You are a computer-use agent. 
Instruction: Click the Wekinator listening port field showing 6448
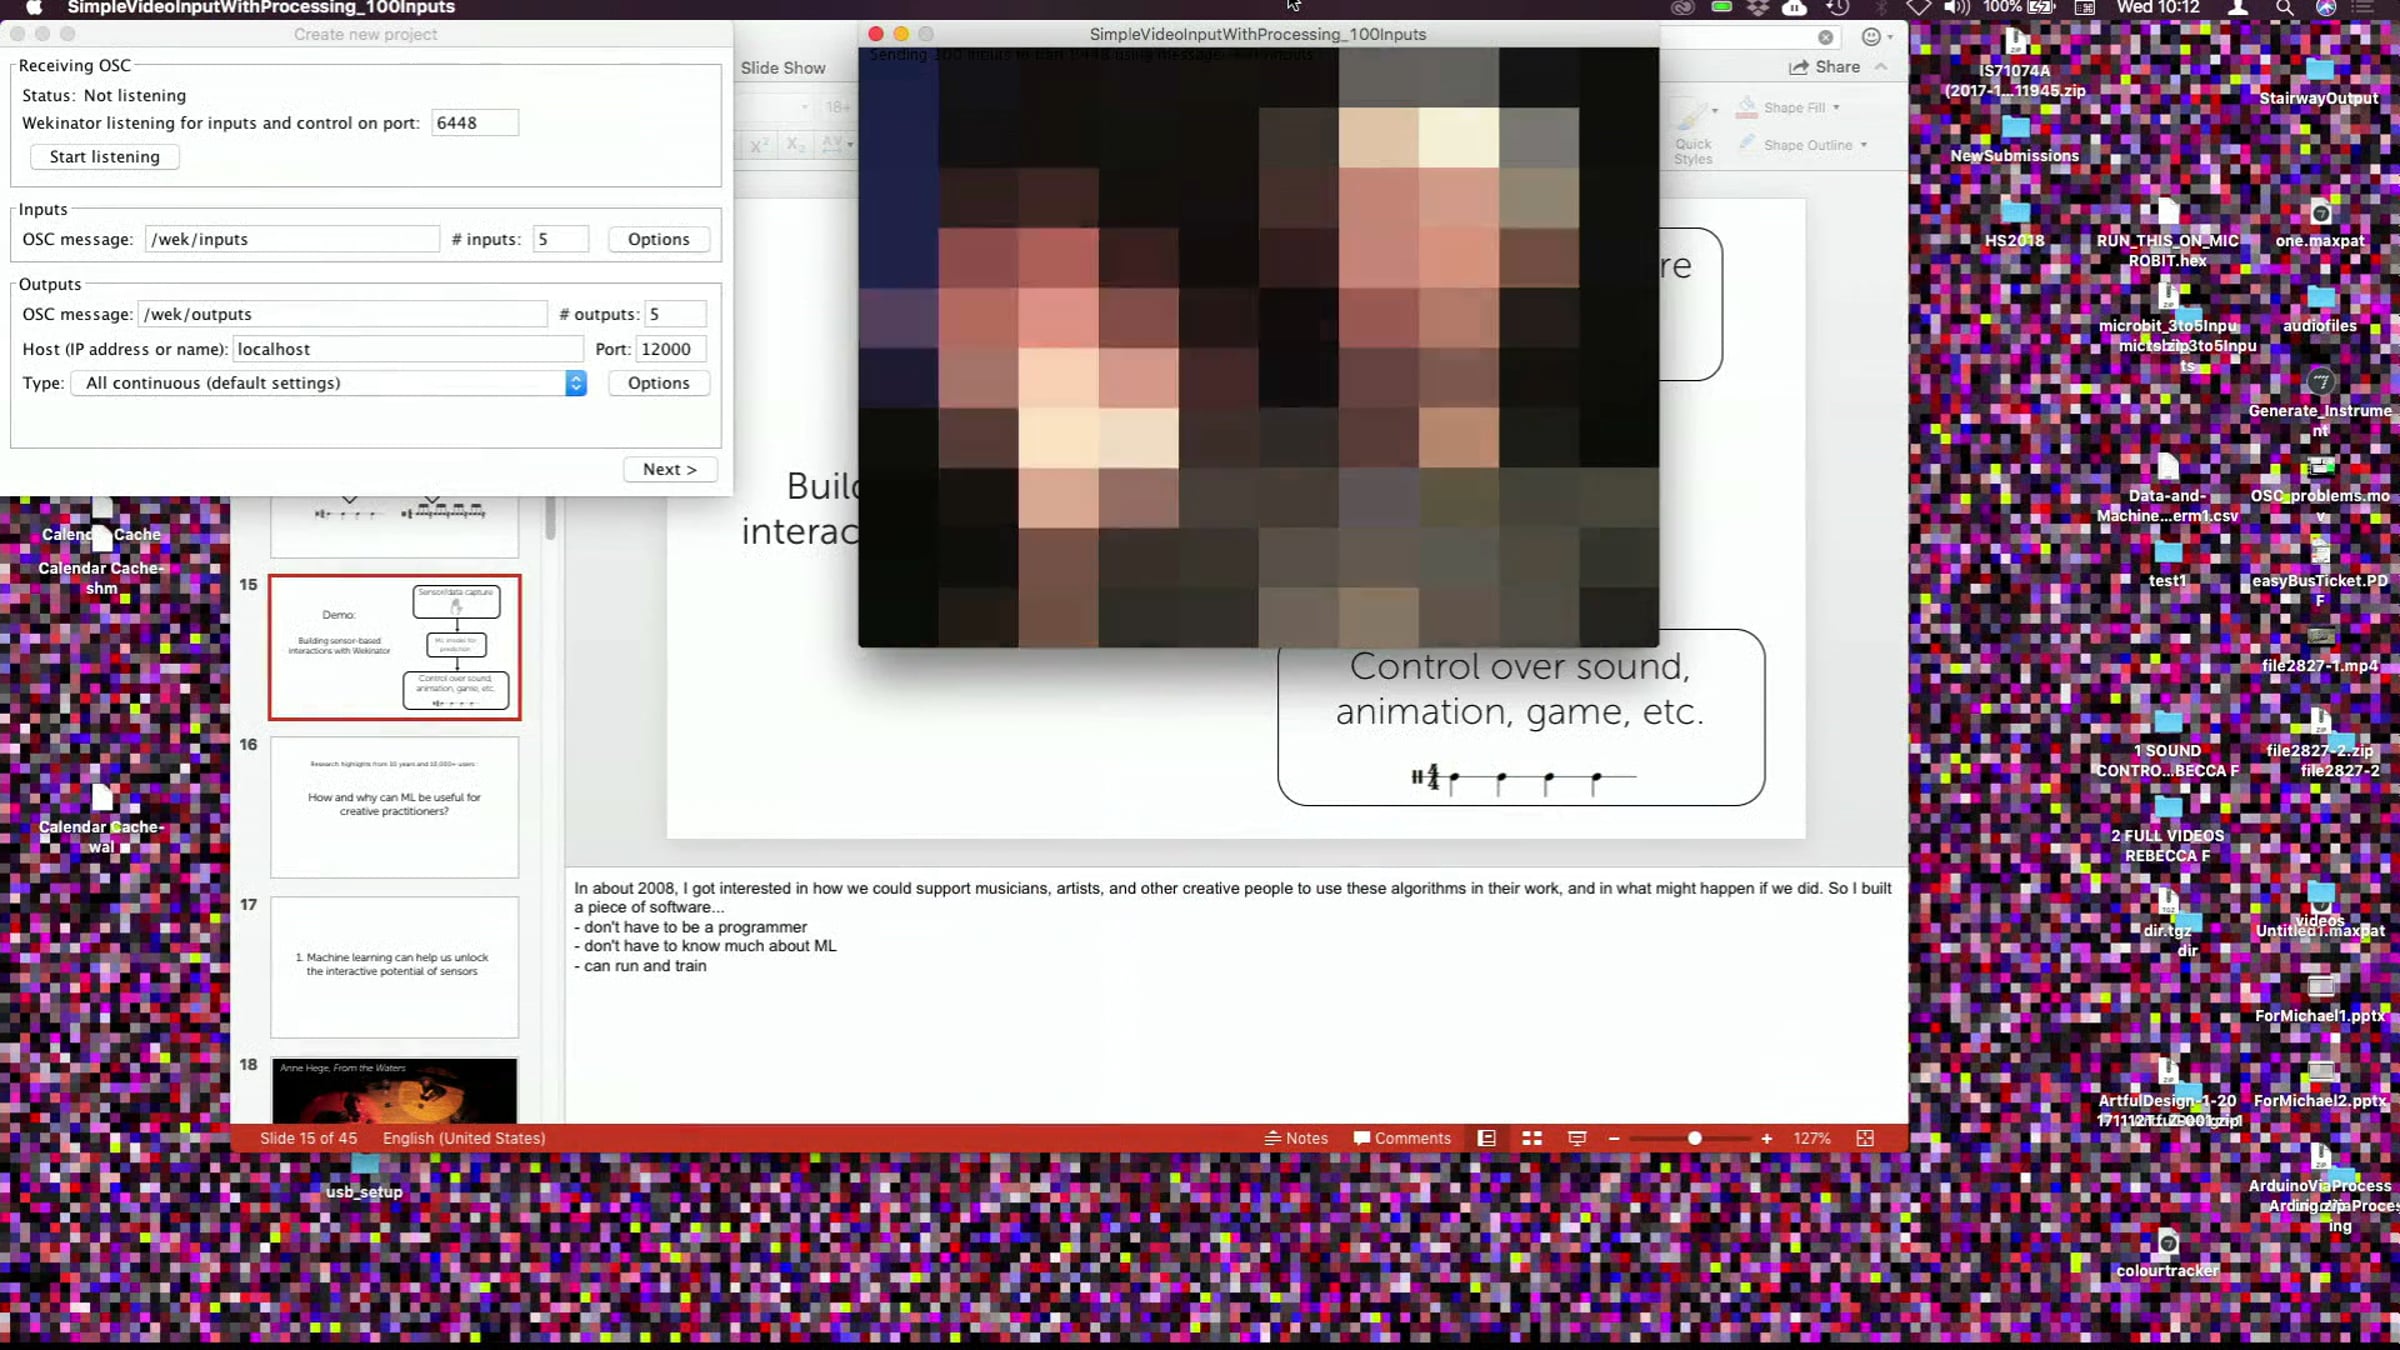pos(475,123)
